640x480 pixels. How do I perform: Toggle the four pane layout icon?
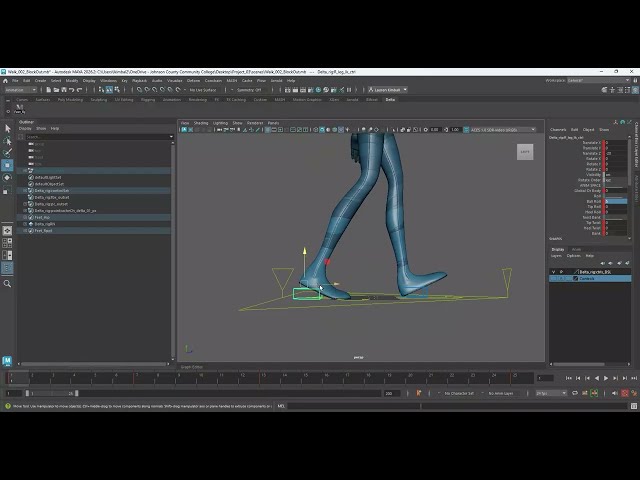pyautogui.click(x=7, y=243)
